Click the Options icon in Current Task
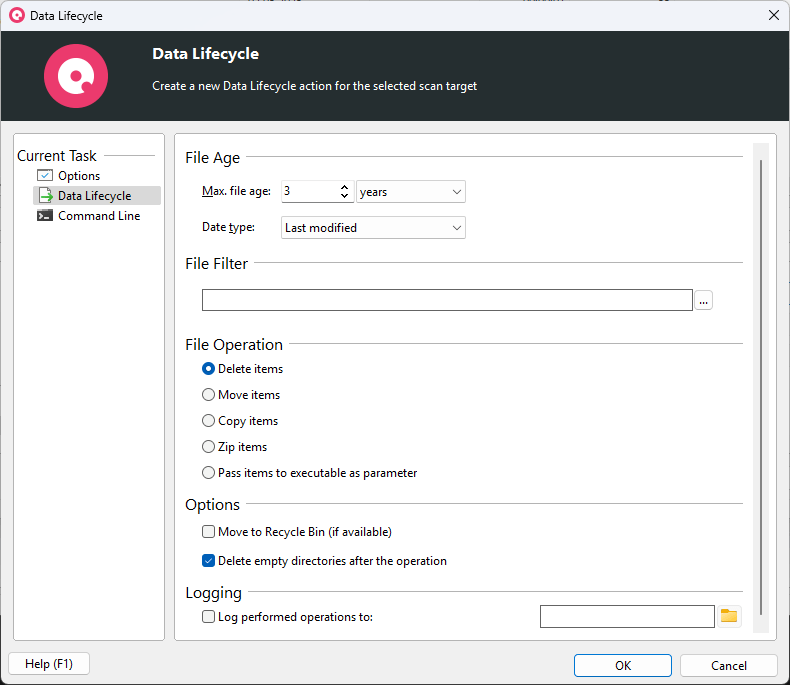The height and width of the screenshot is (685, 790). (x=45, y=176)
